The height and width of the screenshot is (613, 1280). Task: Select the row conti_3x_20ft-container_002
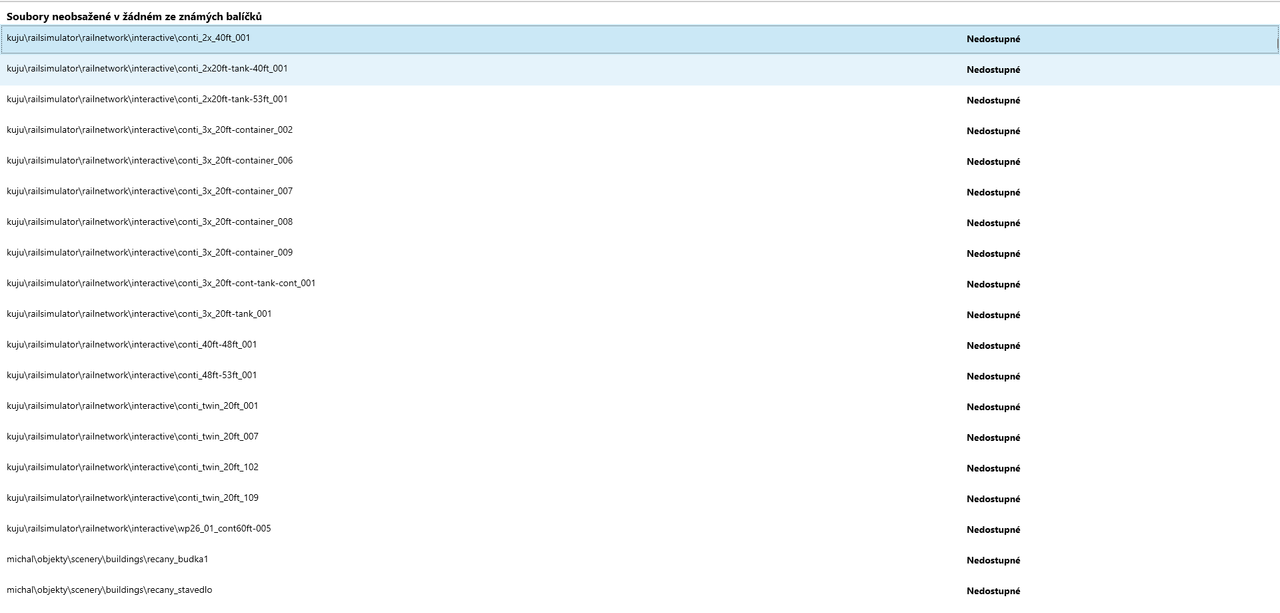(x=640, y=131)
